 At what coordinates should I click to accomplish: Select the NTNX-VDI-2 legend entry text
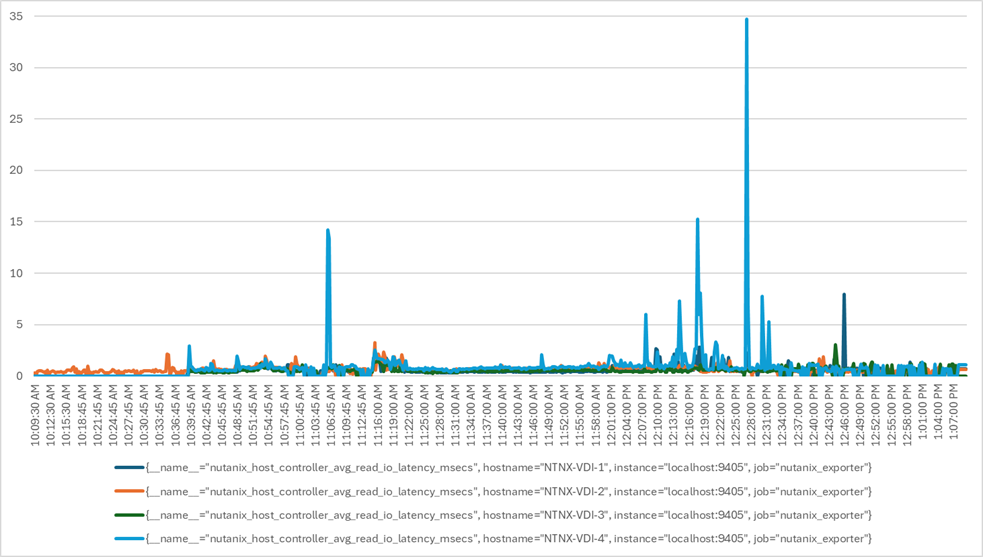pos(508,491)
